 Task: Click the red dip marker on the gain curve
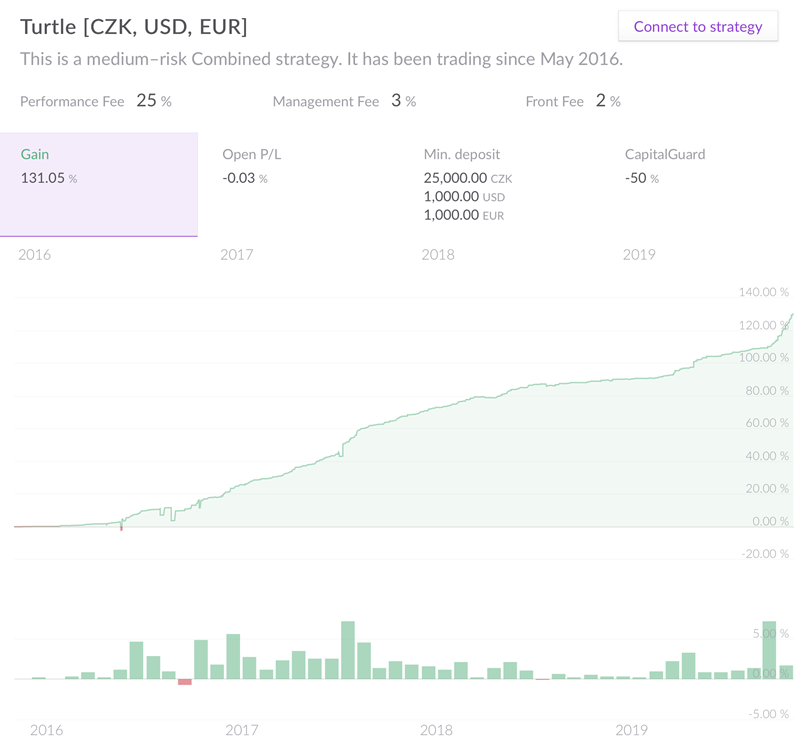(x=121, y=528)
